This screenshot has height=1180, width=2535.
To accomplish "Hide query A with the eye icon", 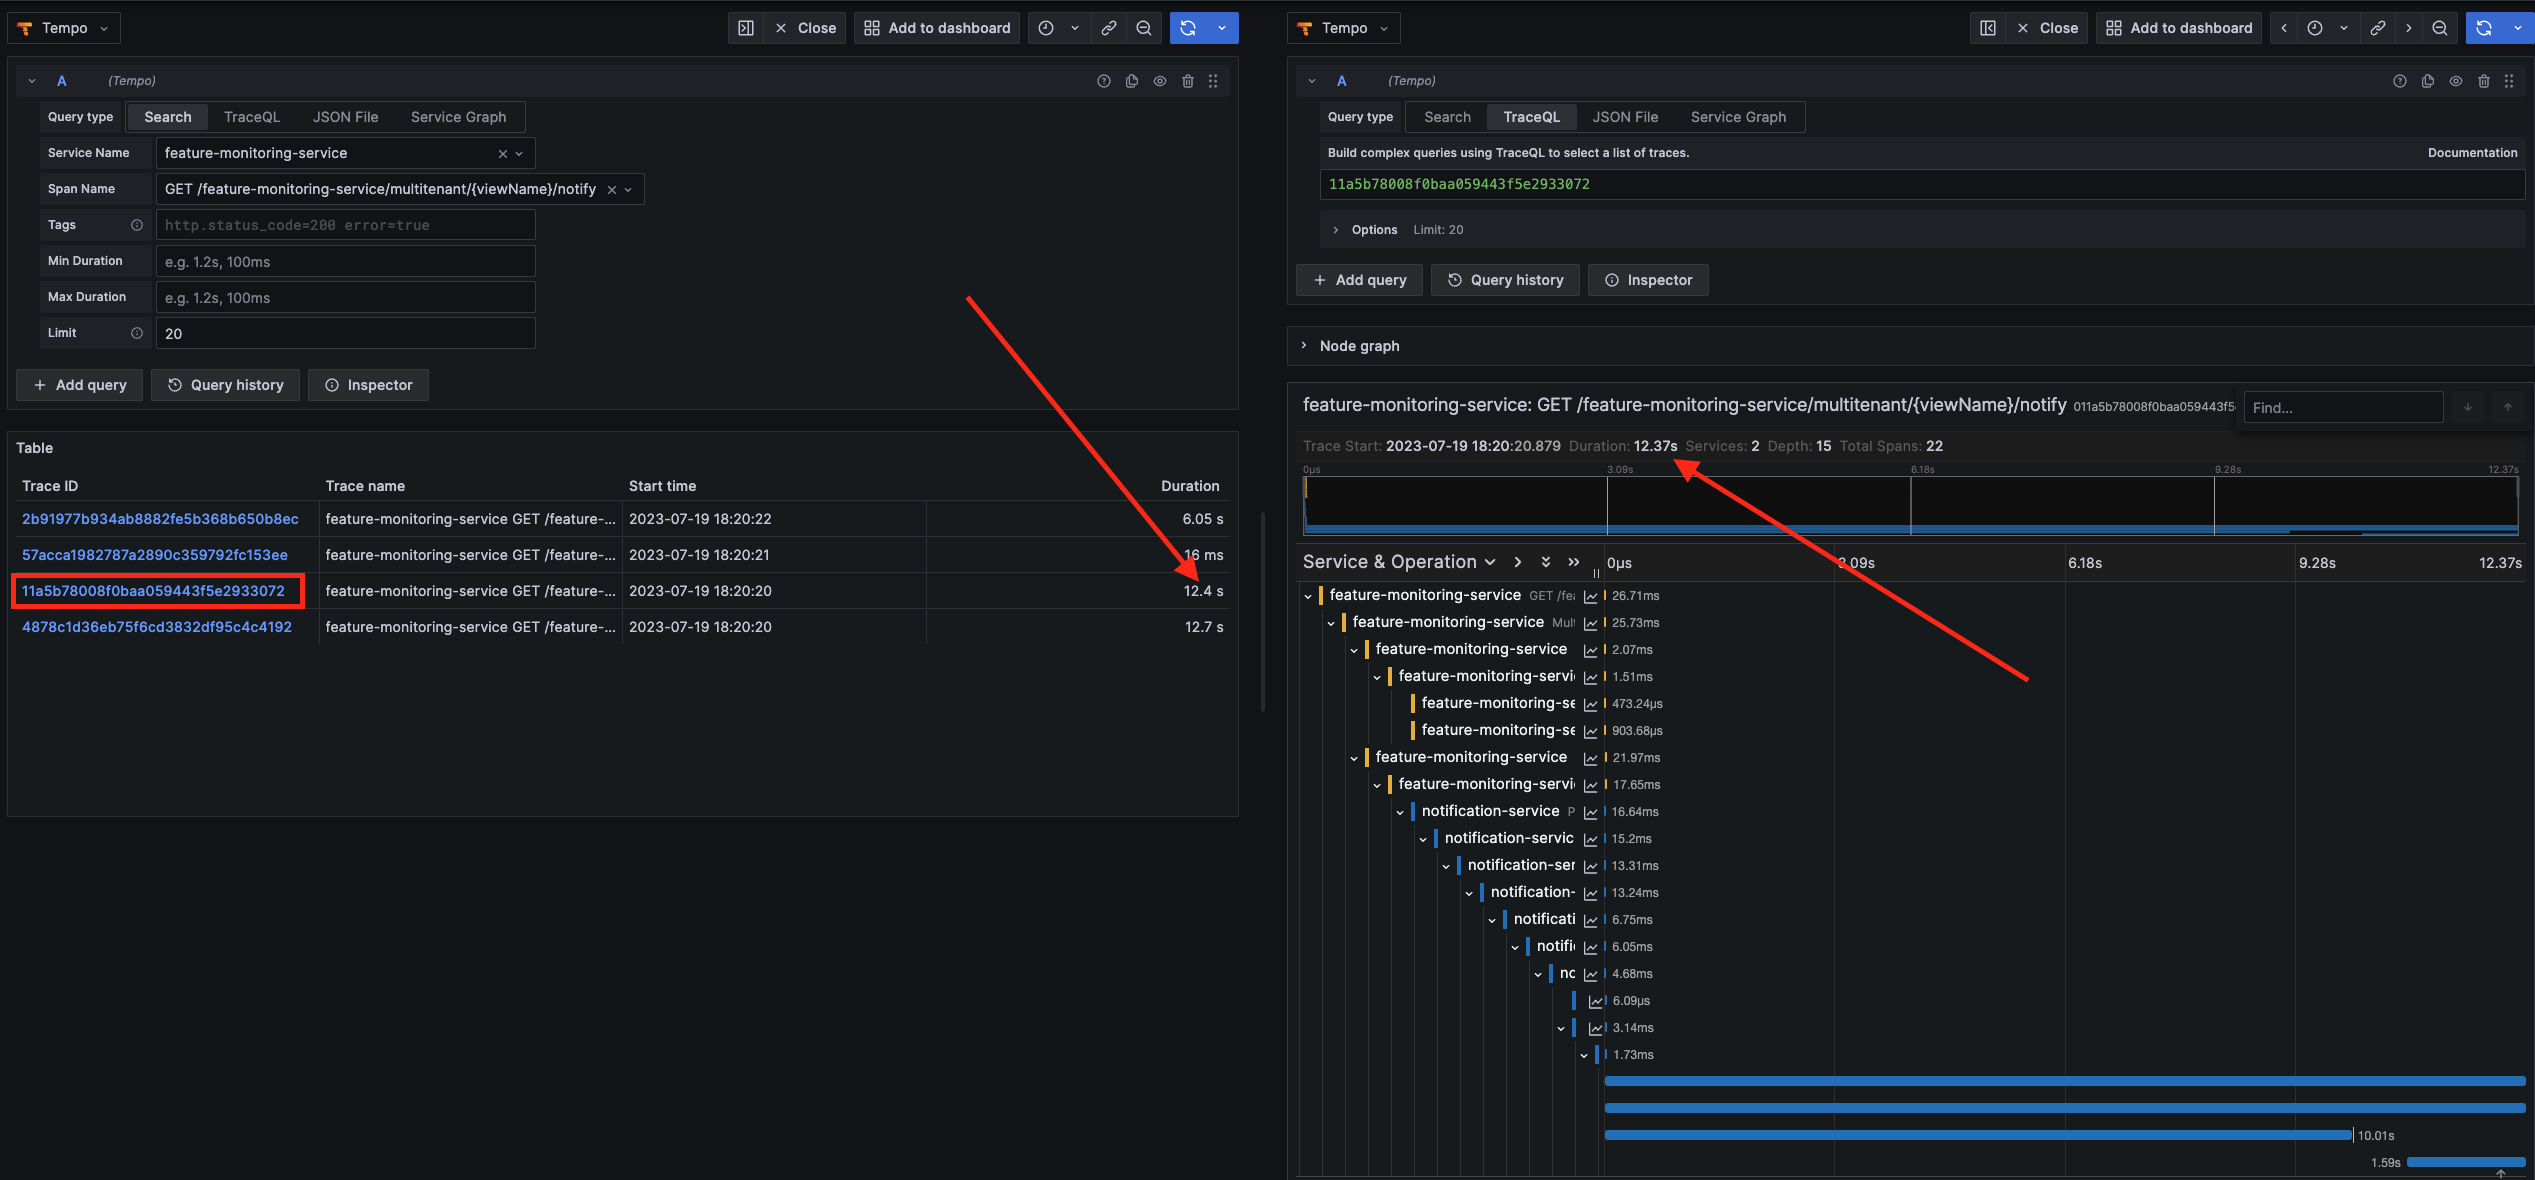I will point(1159,81).
